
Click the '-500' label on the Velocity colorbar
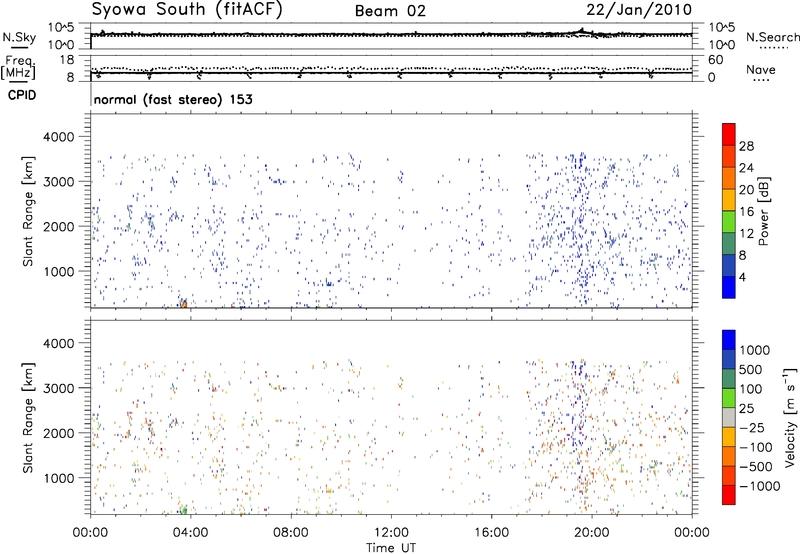click(x=756, y=466)
